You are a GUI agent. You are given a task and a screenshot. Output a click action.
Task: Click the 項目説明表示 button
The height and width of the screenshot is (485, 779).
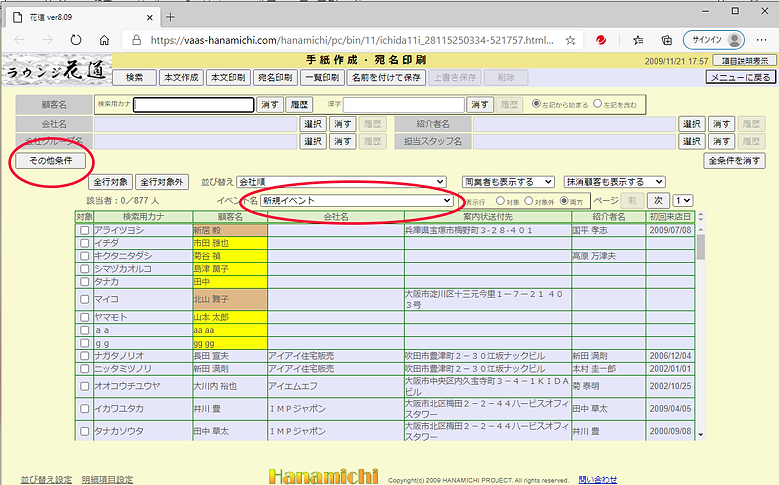745,61
